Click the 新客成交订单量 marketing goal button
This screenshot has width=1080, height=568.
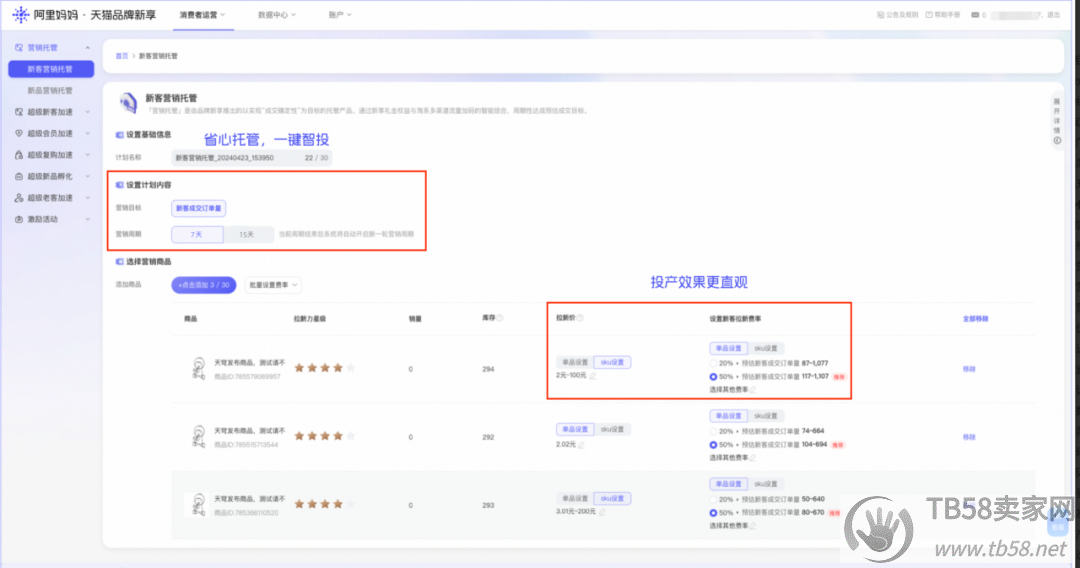198,208
